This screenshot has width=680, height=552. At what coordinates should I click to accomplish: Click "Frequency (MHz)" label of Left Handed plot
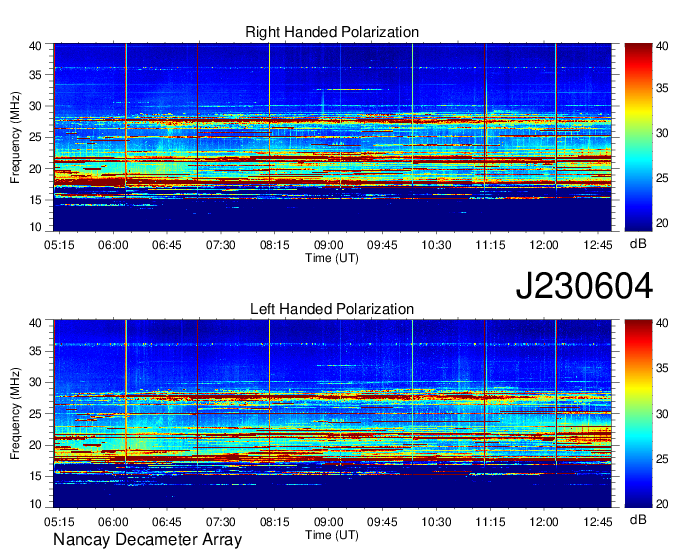[15, 414]
